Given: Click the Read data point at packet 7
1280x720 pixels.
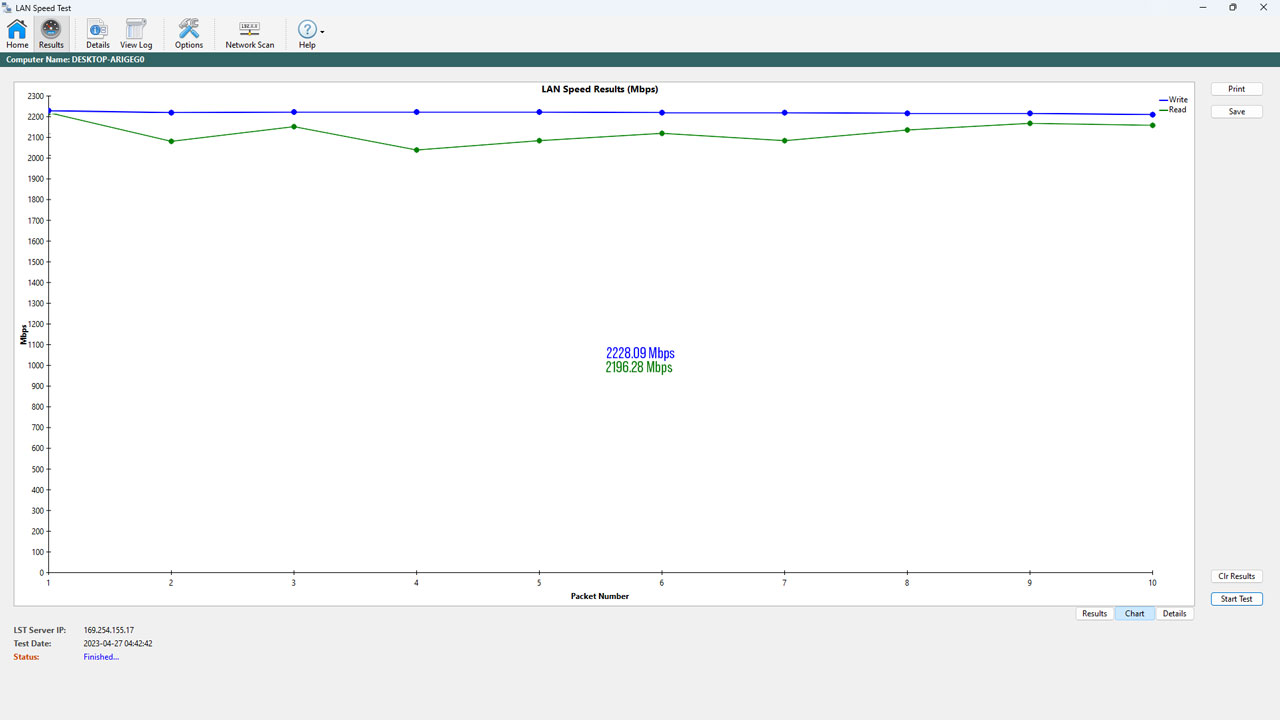Looking at the screenshot, I should (785, 141).
